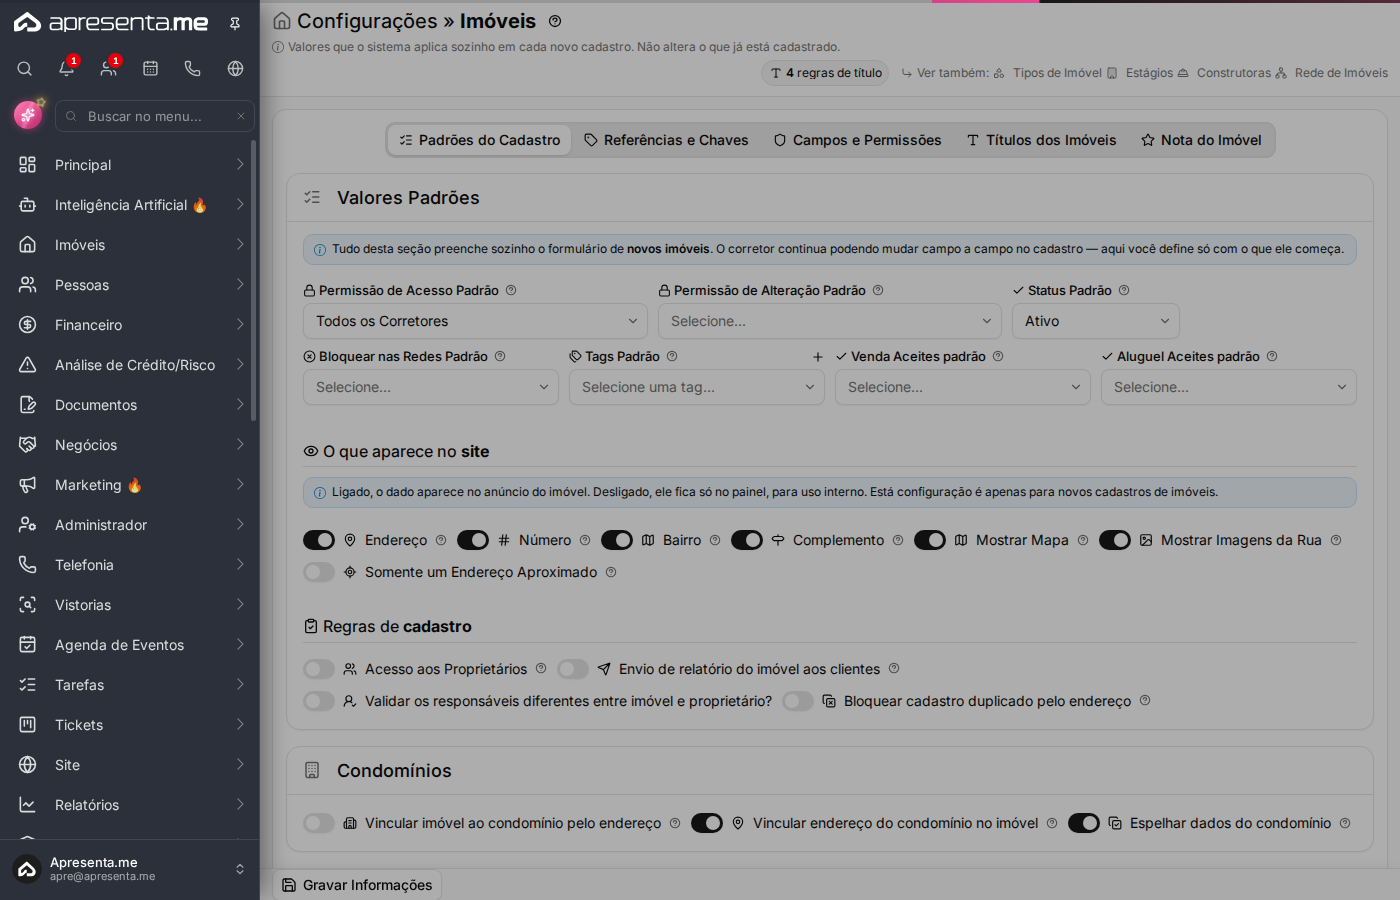
Task: Expand the Financeiro sidebar menu
Action: click(x=130, y=325)
